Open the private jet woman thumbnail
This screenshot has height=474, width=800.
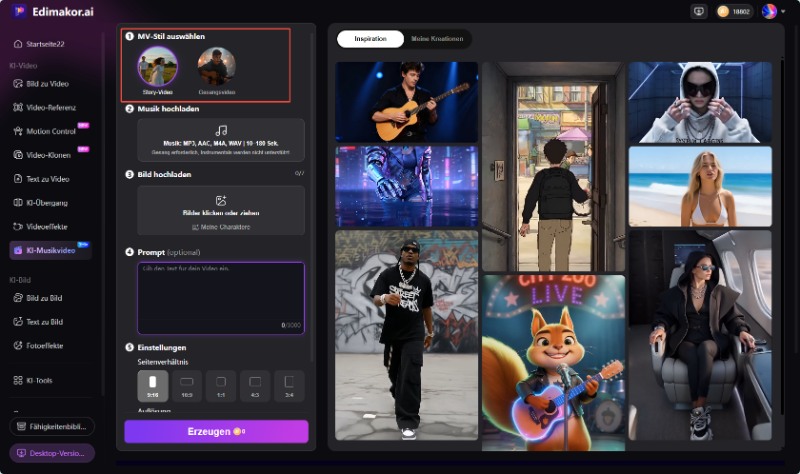pyautogui.click(x=700, y=335)
